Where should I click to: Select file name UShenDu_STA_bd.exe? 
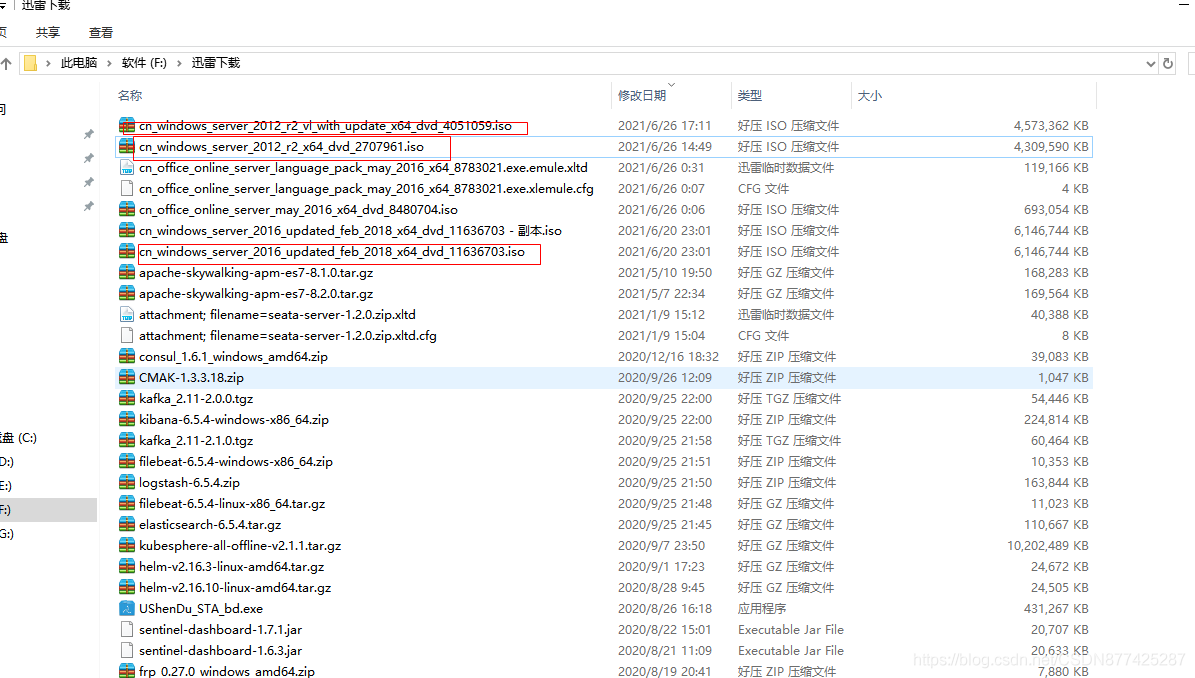click(x=201, y=609)
